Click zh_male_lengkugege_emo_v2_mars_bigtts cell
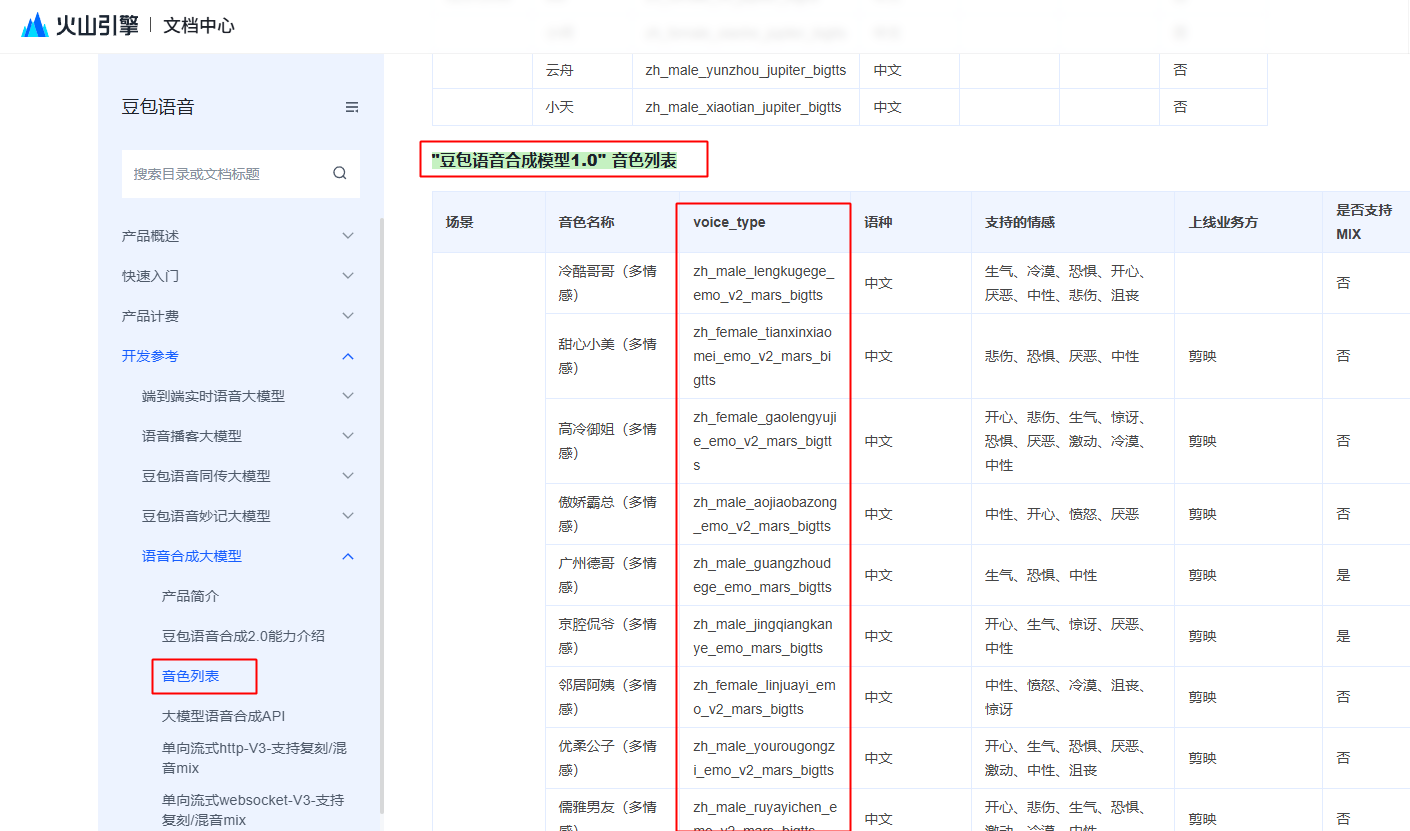 click(763, 283)
